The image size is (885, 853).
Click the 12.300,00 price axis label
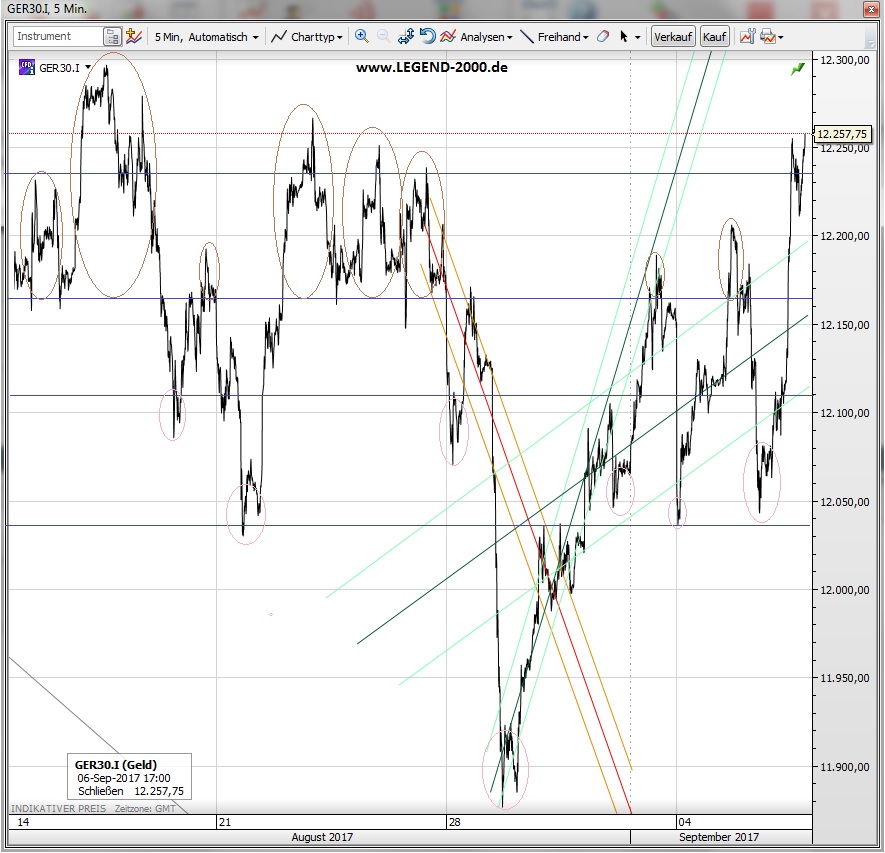click(844, 60)
